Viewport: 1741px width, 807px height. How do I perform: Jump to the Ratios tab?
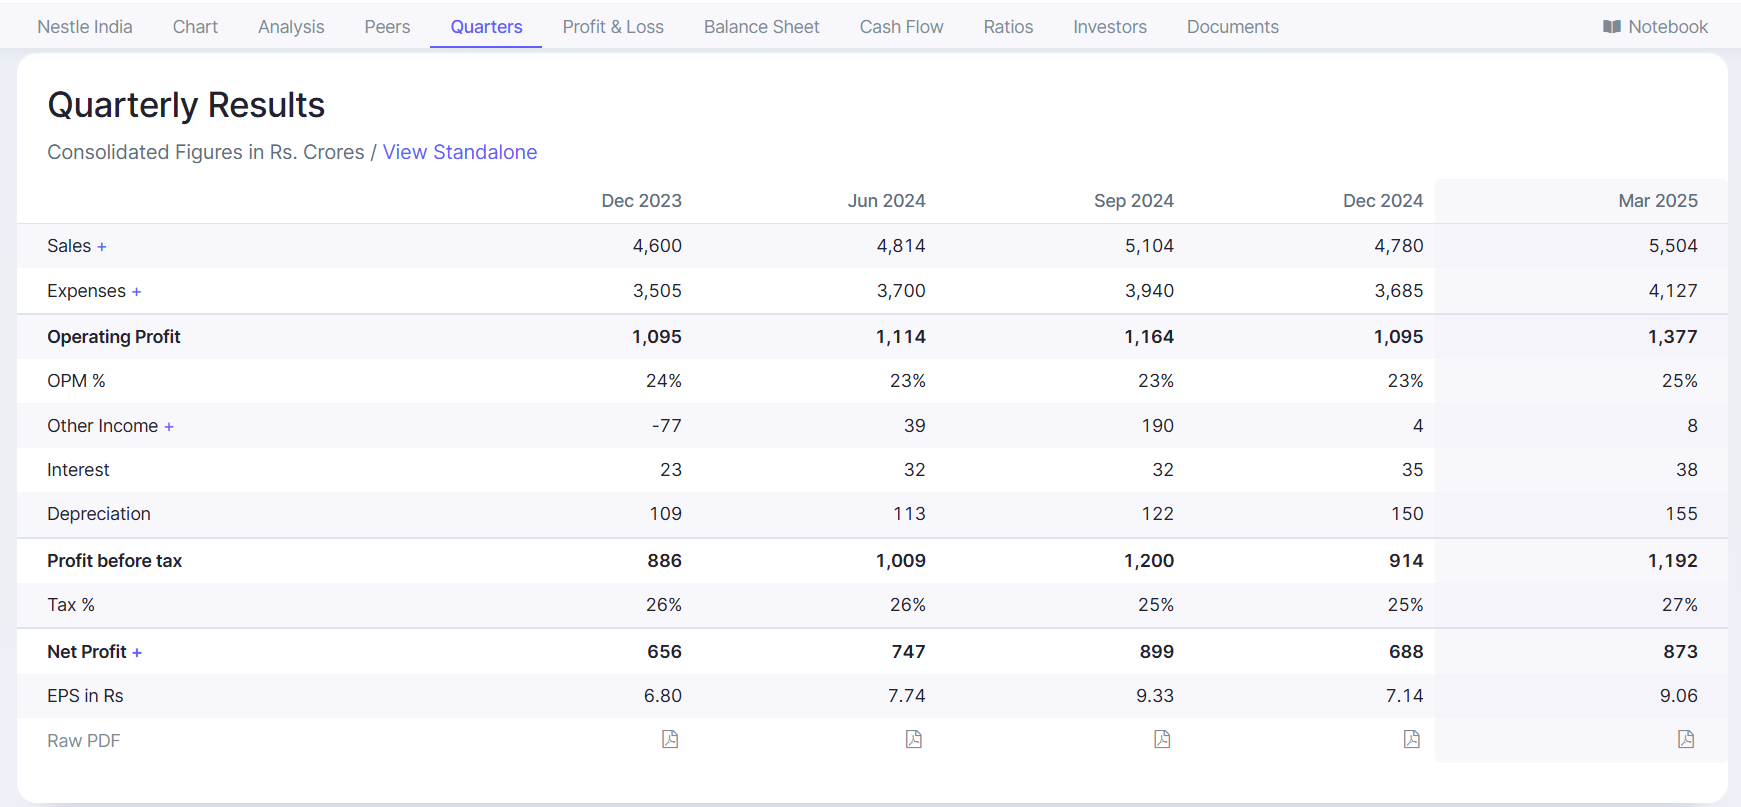pyautogui.click(x=1008, y=27)
